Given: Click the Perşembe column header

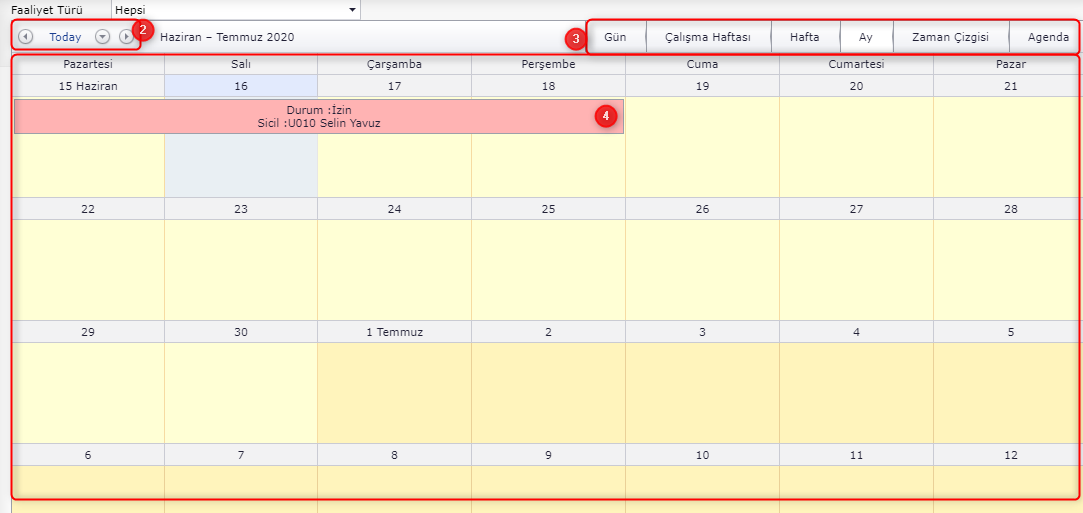Looking at the screenshot, I should tap(548, 64).
